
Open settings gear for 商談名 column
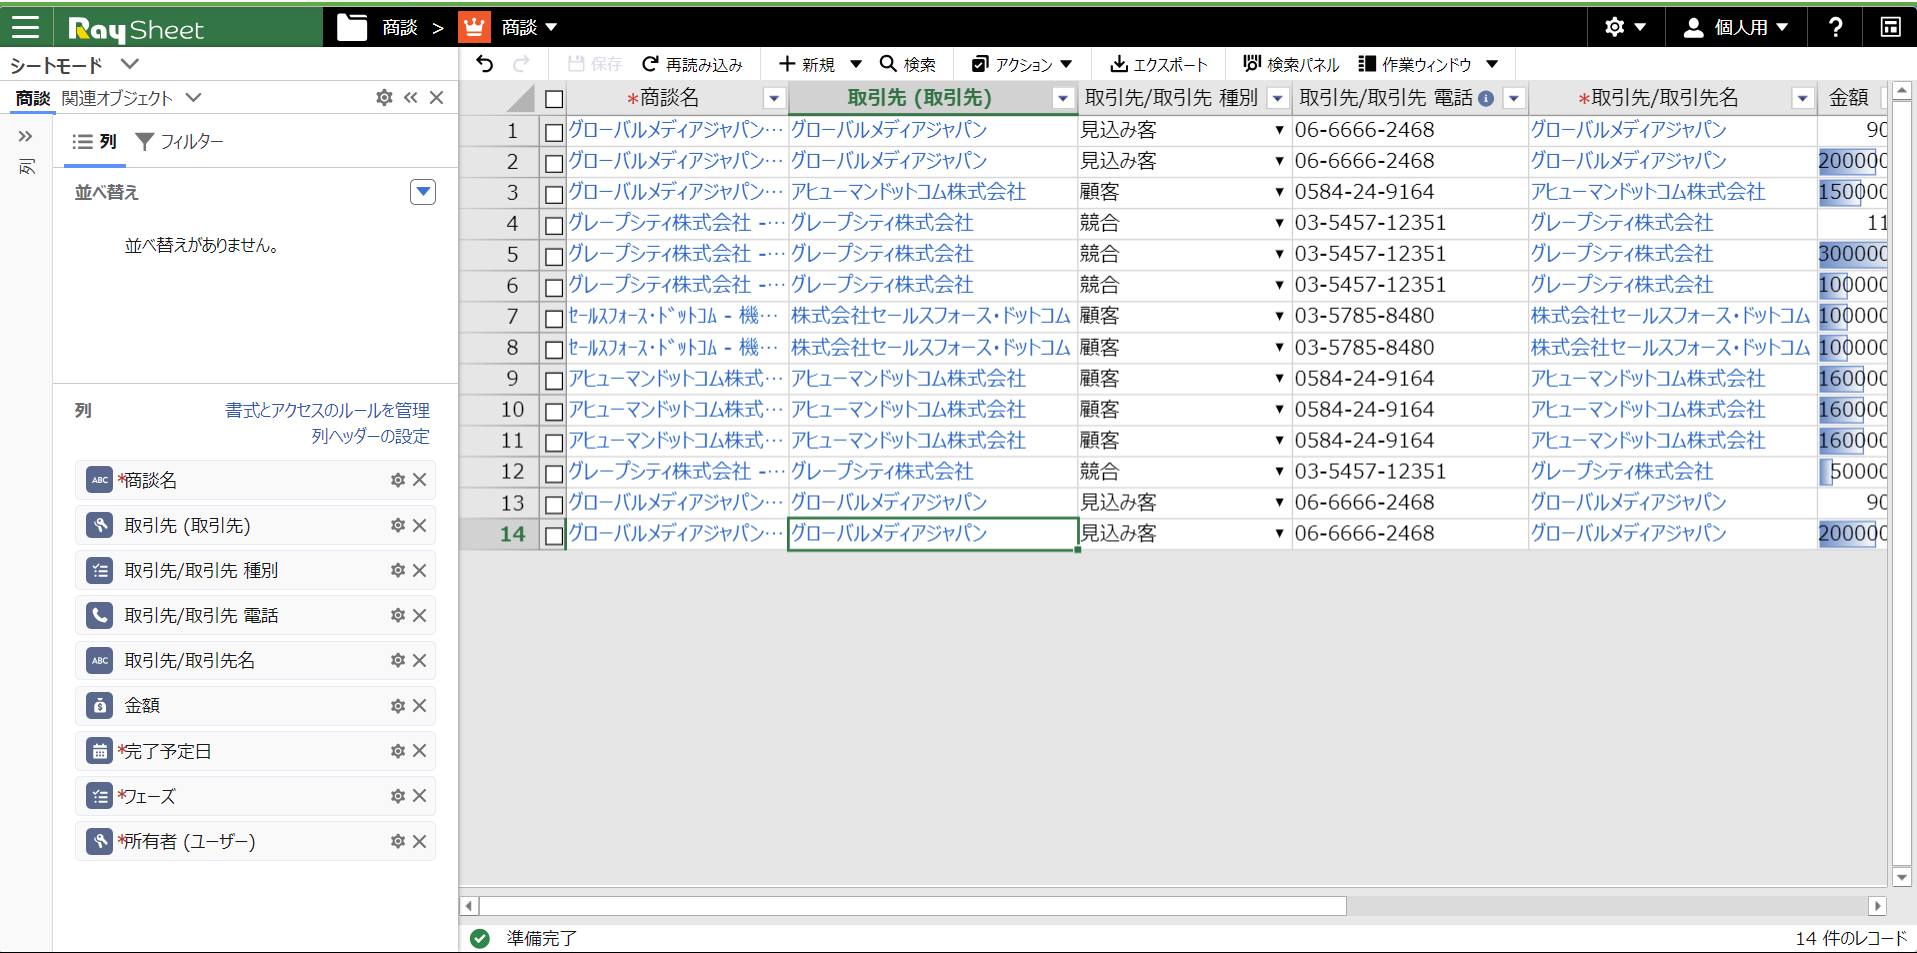pos(398,480)
